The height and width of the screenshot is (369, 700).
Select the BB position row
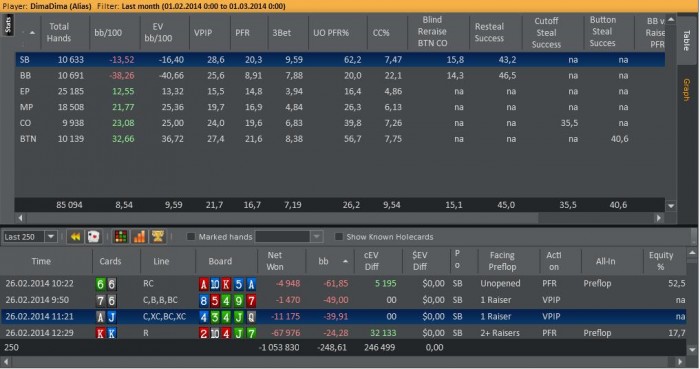[340, 75]
